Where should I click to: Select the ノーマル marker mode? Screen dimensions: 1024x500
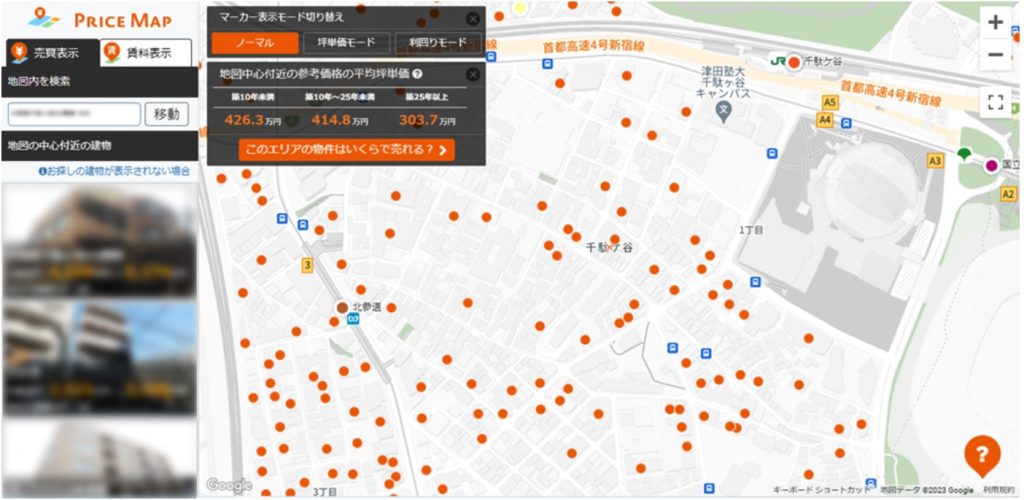pos(255,43)
